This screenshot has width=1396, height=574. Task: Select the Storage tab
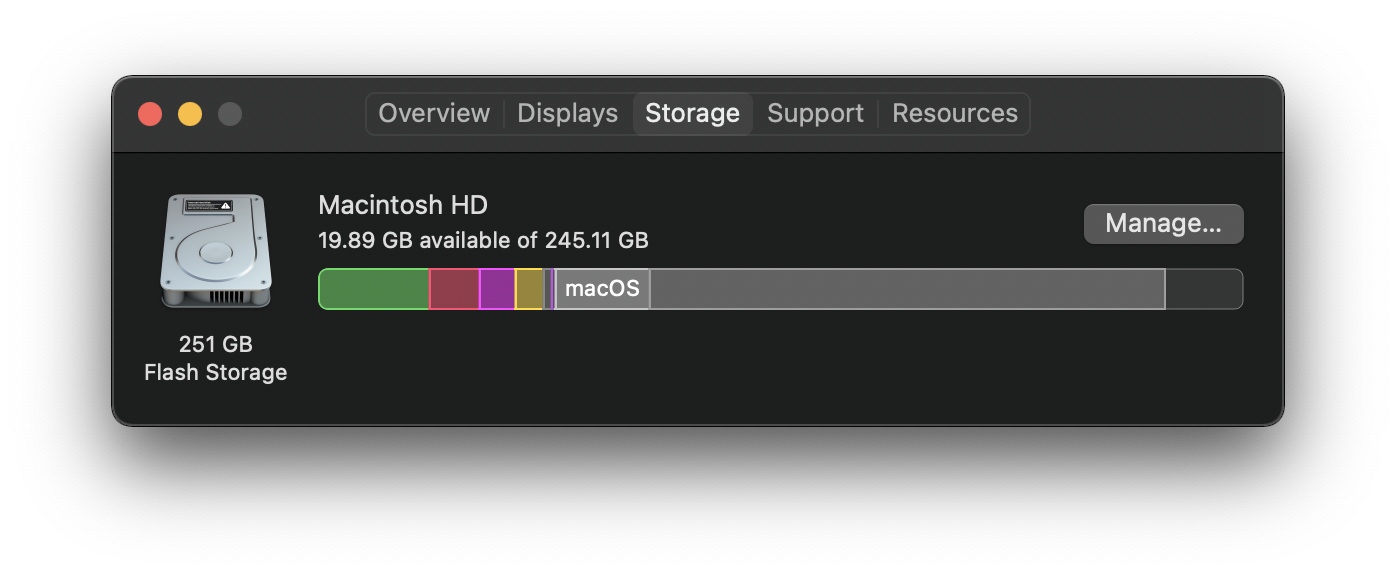pyautogui.click(x=692, y=114)
